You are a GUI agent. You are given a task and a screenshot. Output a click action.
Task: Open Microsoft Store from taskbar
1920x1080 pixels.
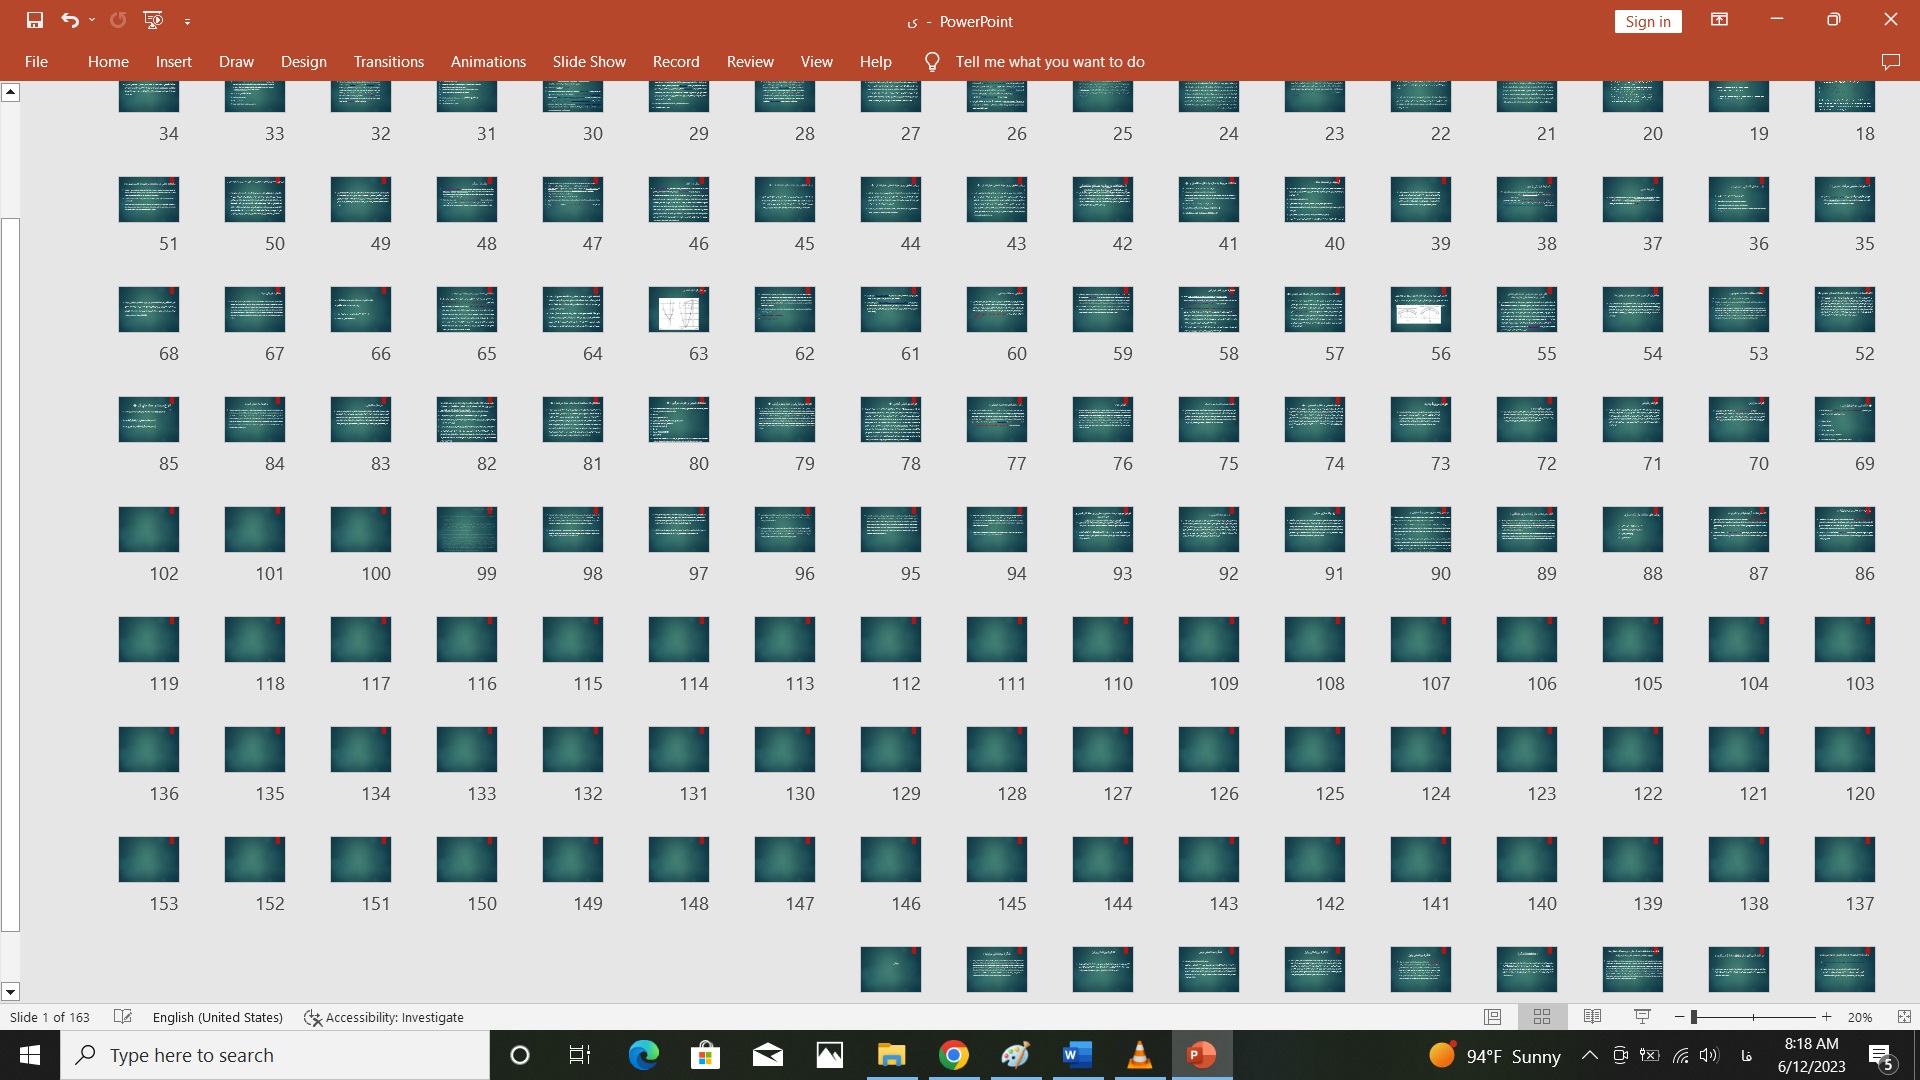(x=705, y=1055)
